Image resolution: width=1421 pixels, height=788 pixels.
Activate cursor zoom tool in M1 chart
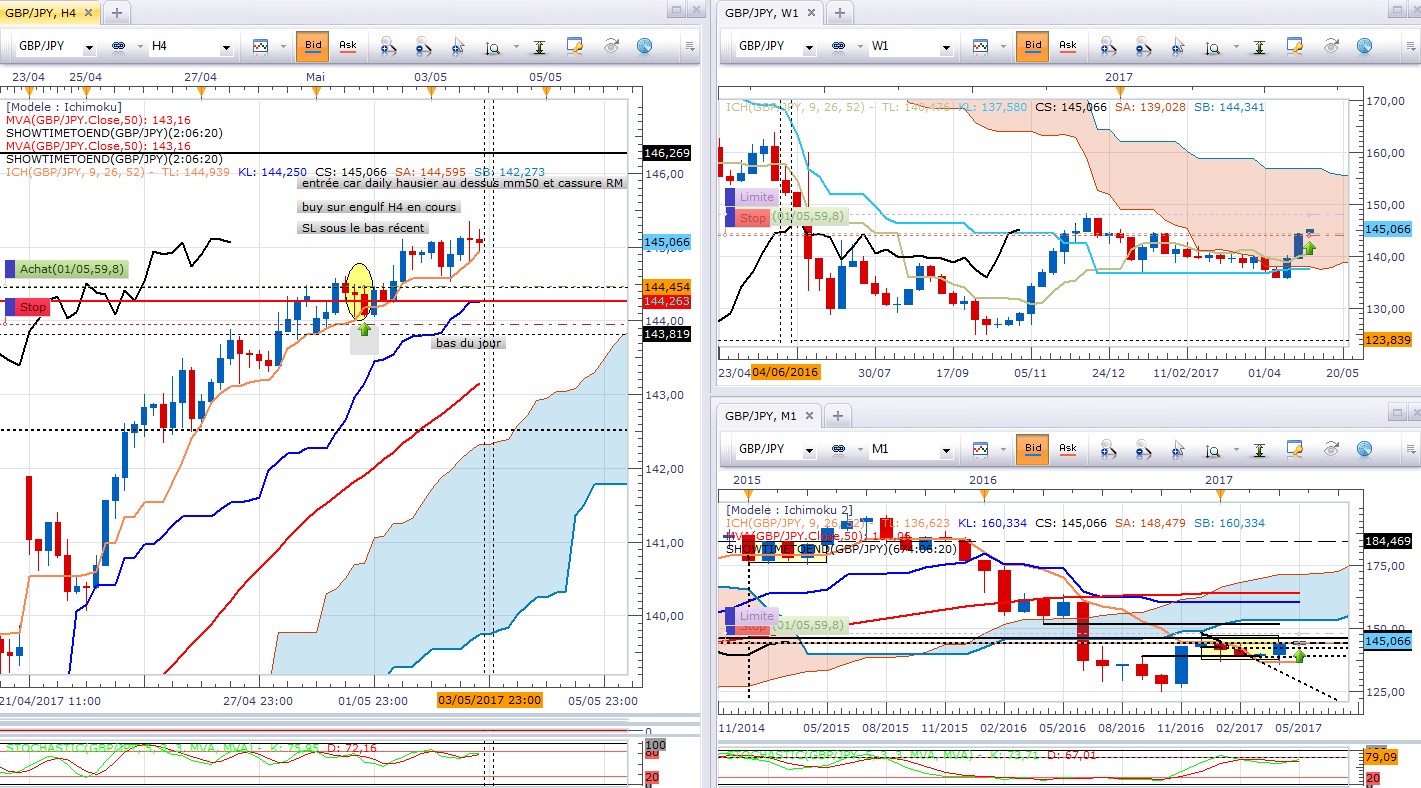tap(1178, 450)
